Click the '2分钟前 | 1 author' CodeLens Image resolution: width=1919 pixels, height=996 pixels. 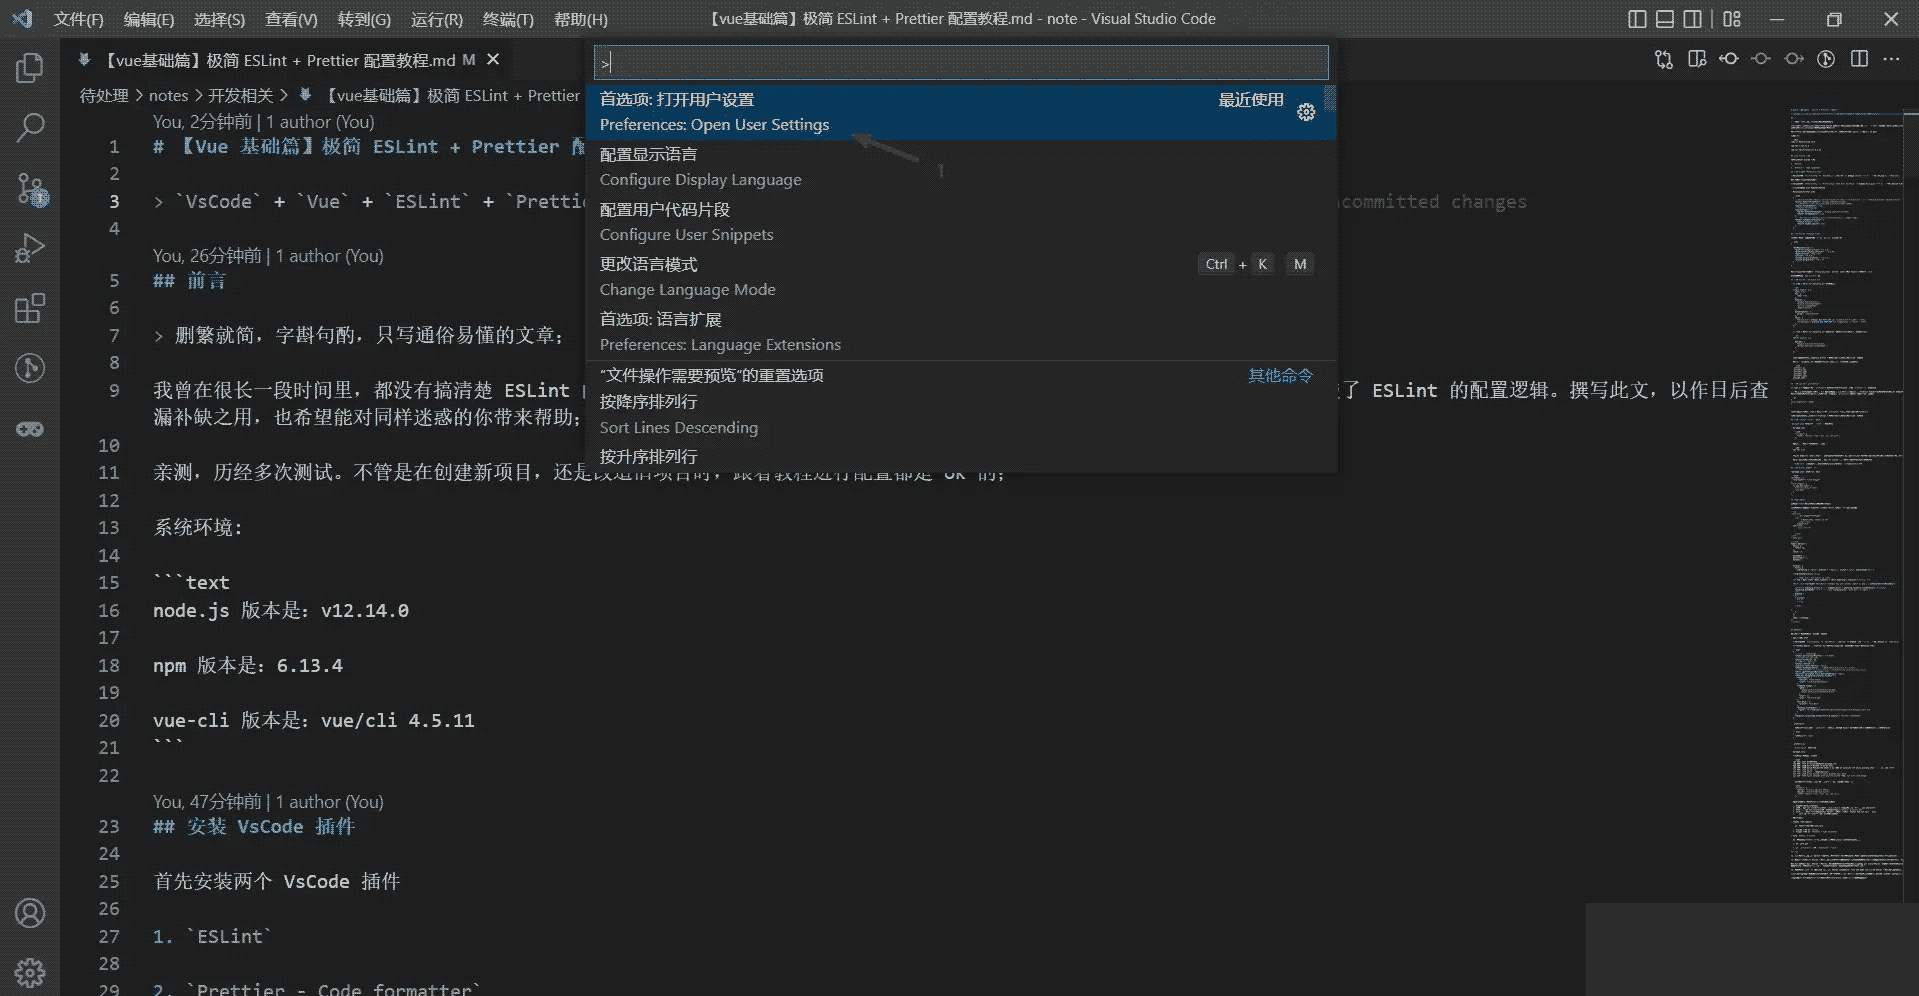point(264,121)
